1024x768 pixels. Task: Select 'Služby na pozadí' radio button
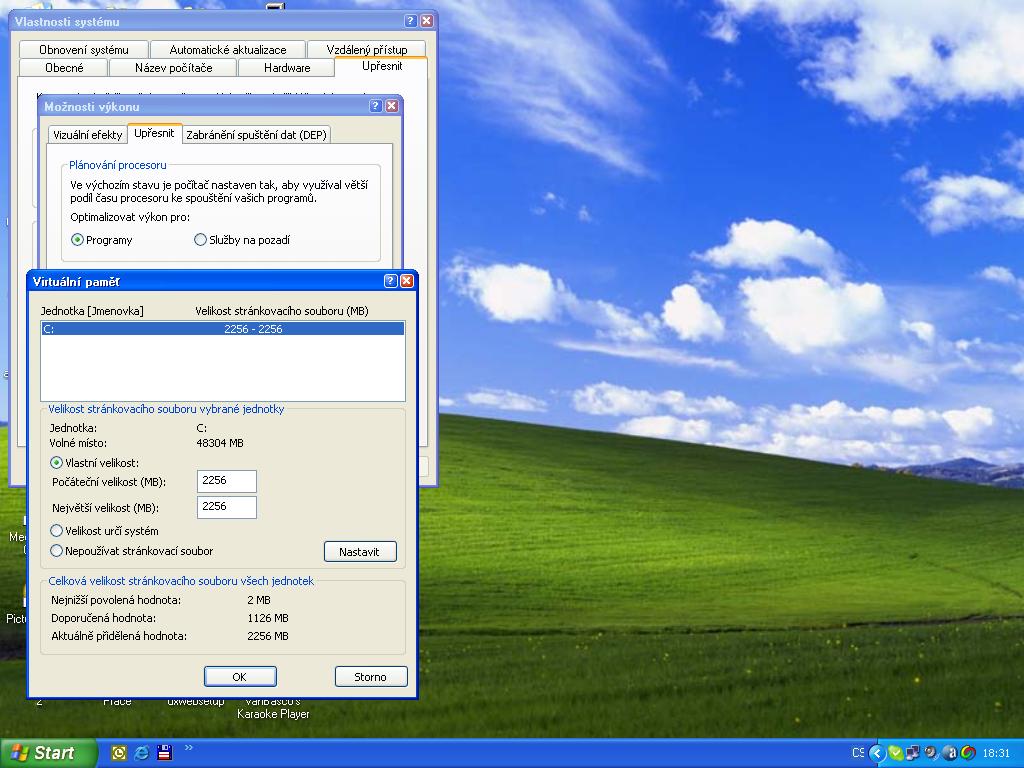(x=200, y=240)
